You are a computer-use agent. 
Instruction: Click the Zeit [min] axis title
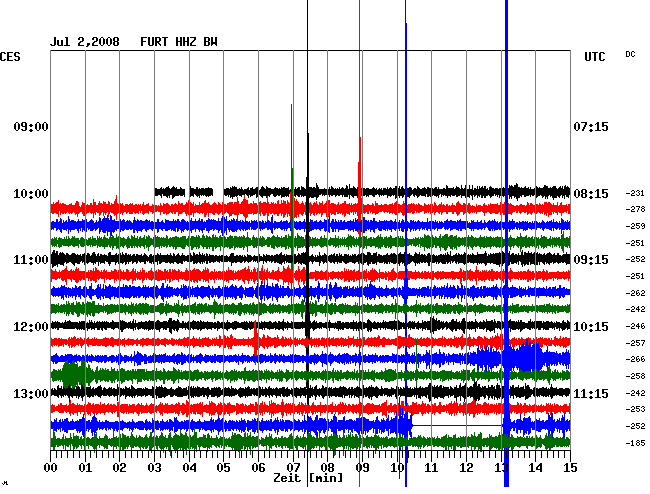(308, 478)
